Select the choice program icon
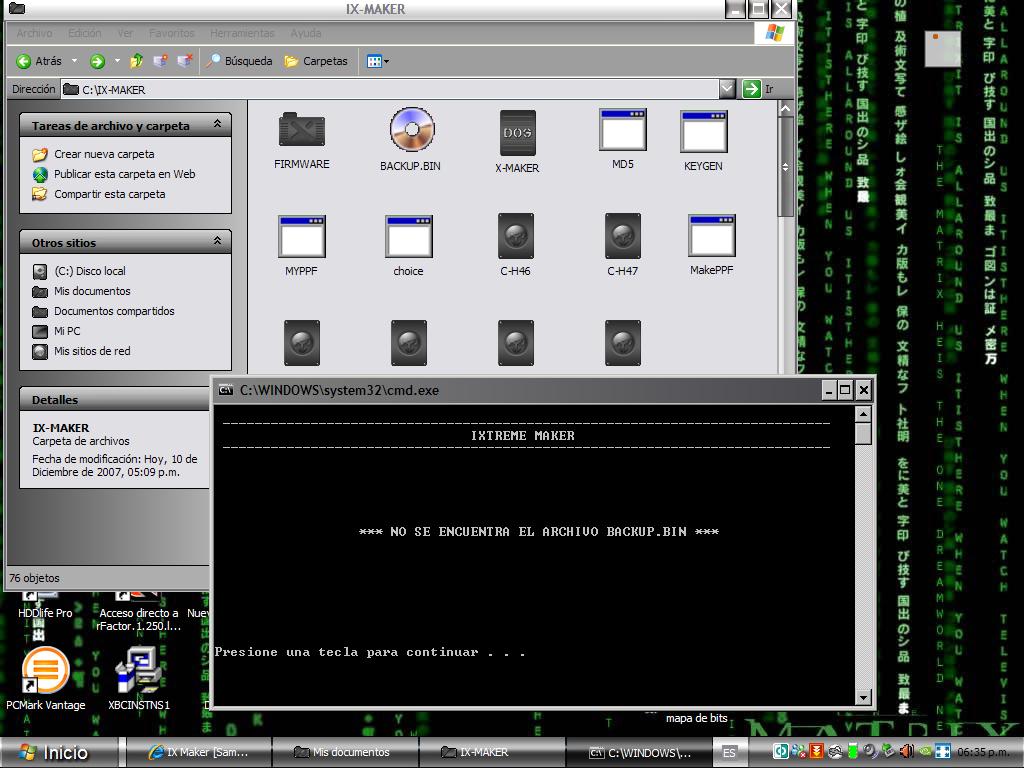The width and height of the screenshot is (1024, 768). tap(409, 236)
